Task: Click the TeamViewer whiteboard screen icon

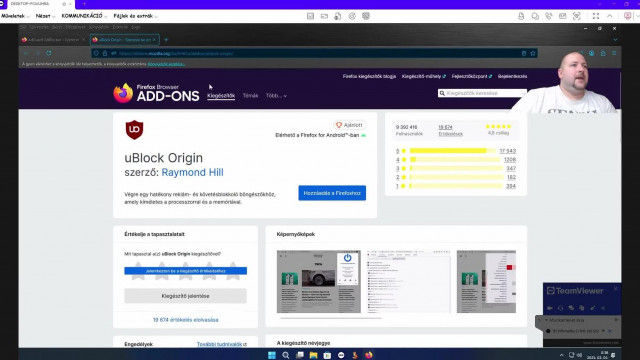Action: [x=562, y=16]
